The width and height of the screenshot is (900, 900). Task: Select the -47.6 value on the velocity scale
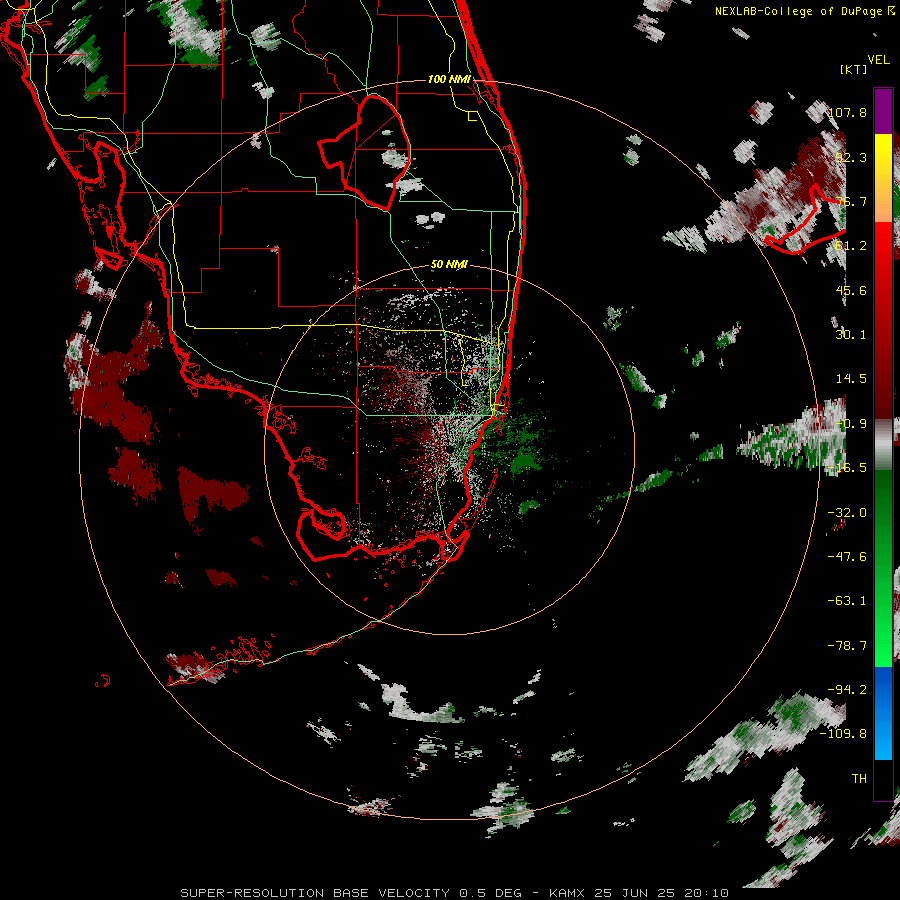[x=847, y=557]
